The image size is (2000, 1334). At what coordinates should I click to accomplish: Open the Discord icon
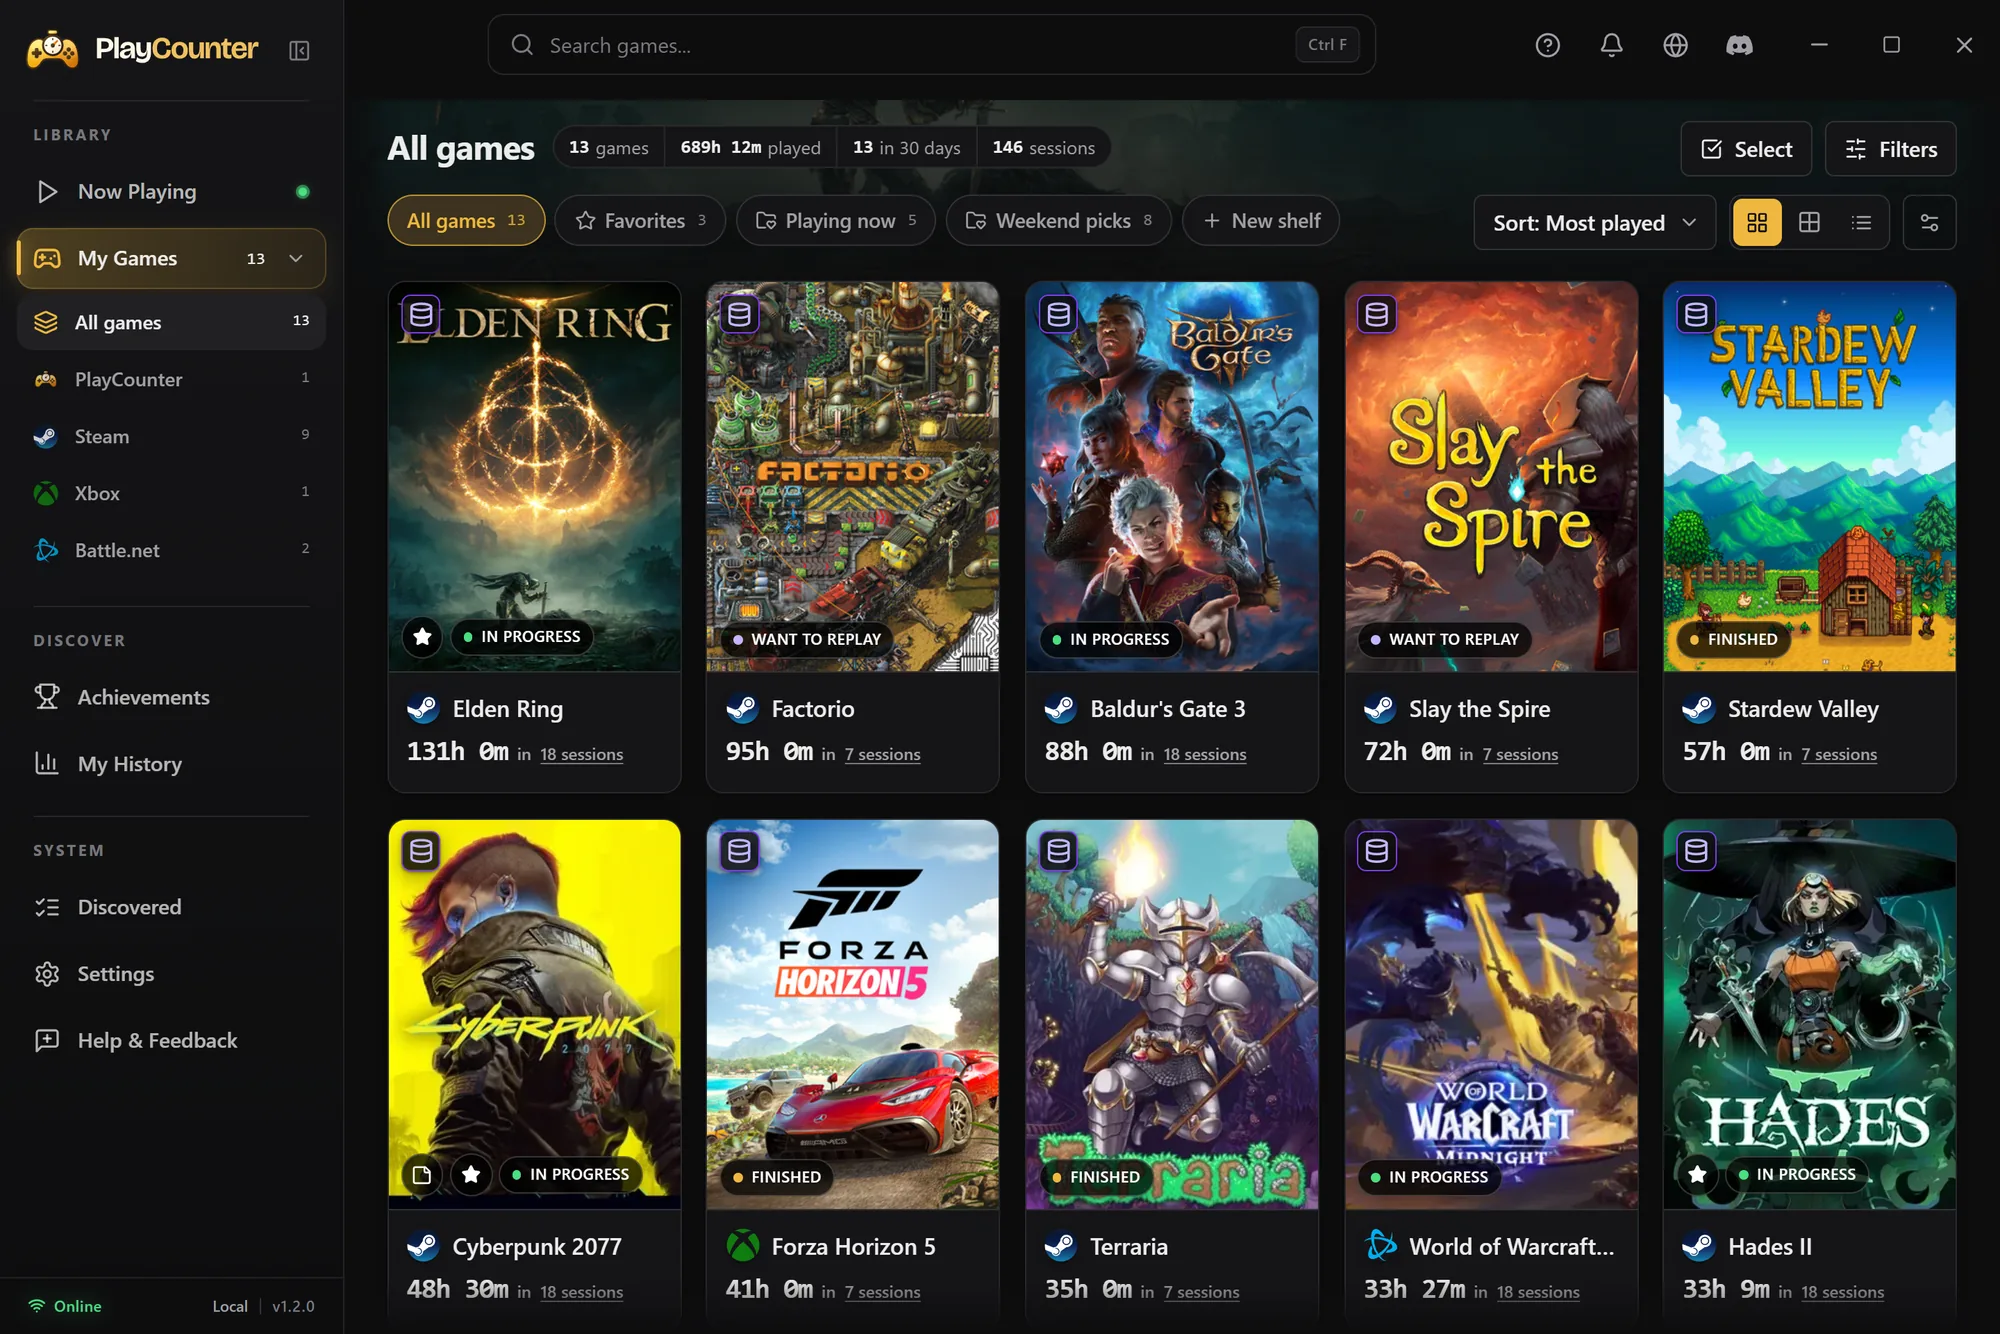pyautogui.click(x=1739, y=45)
